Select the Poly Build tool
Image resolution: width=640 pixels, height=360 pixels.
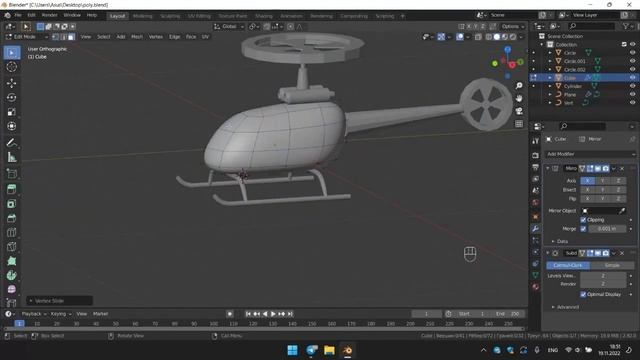pyautogui.click(x=11, y=261)
